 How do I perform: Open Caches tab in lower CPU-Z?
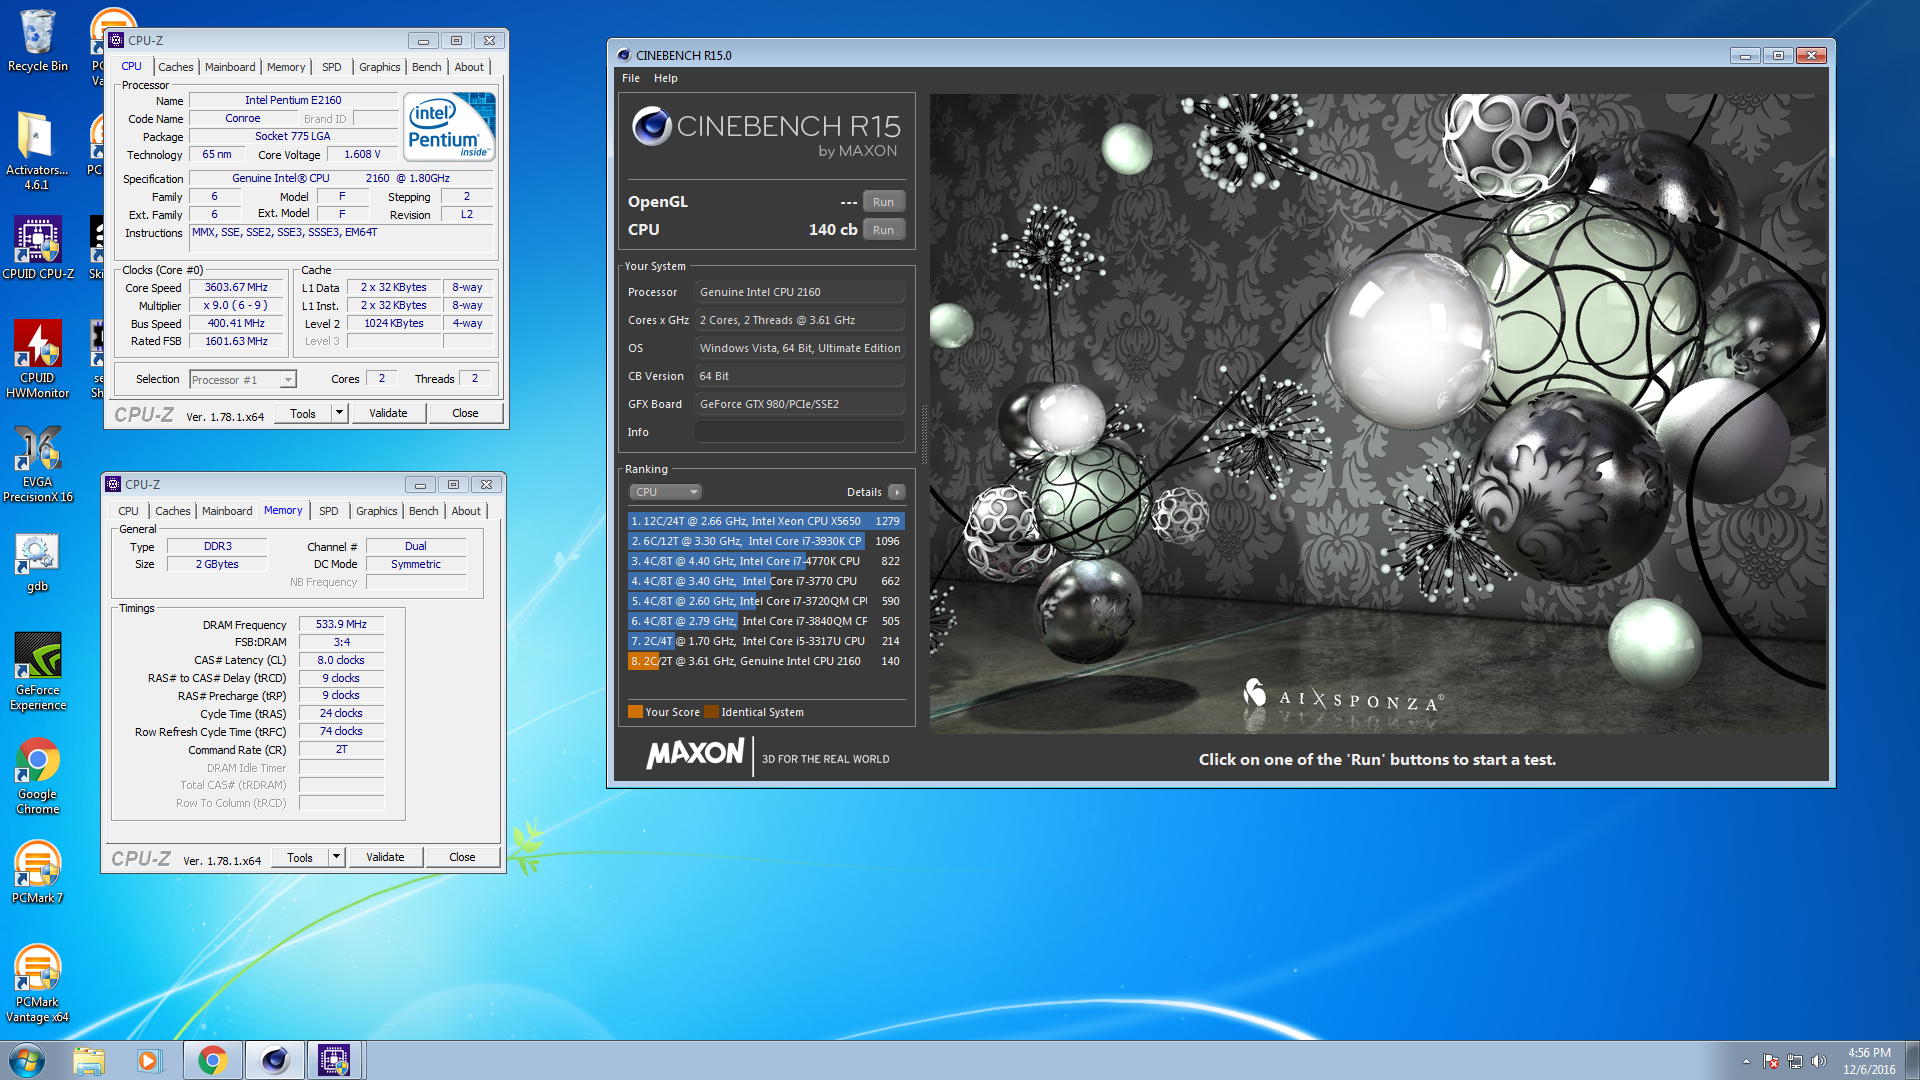tap(173, 511)
